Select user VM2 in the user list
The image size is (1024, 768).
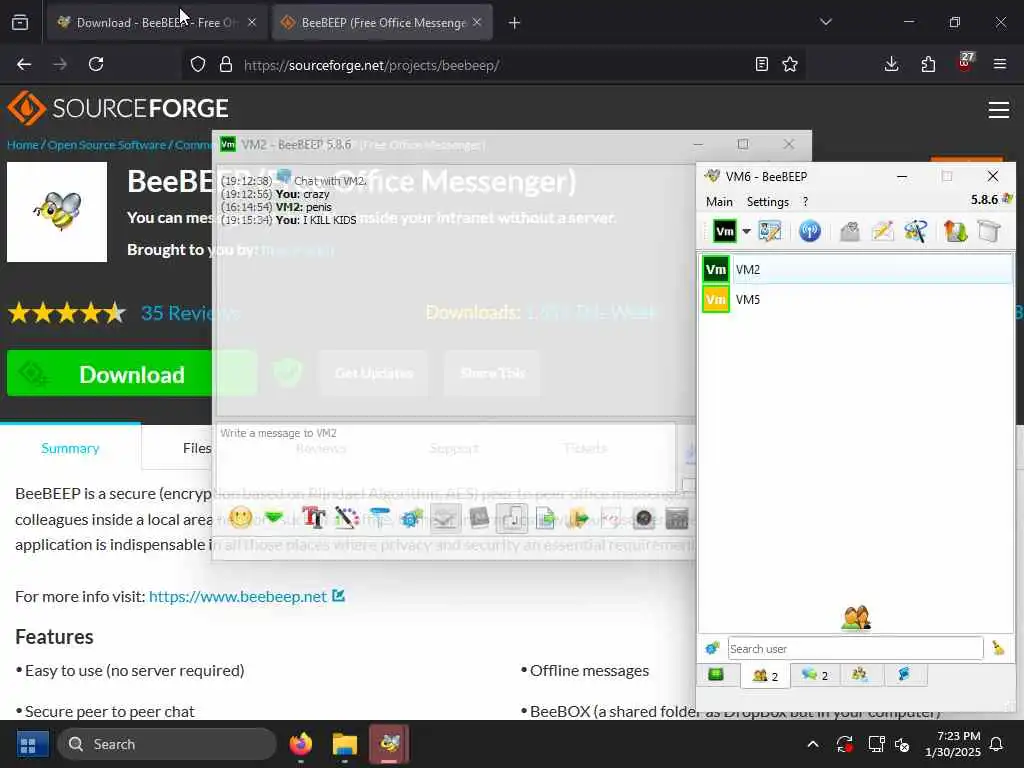(857, 269)
